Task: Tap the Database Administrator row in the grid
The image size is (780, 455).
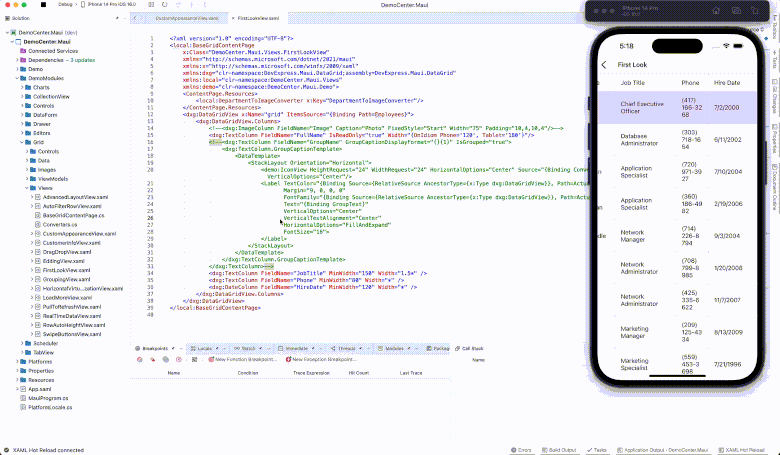Action: 677,140
